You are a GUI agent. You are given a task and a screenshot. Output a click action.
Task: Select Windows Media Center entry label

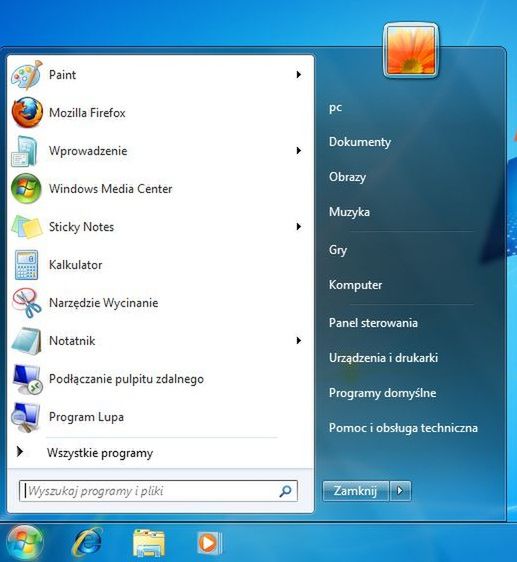(110, 189)
